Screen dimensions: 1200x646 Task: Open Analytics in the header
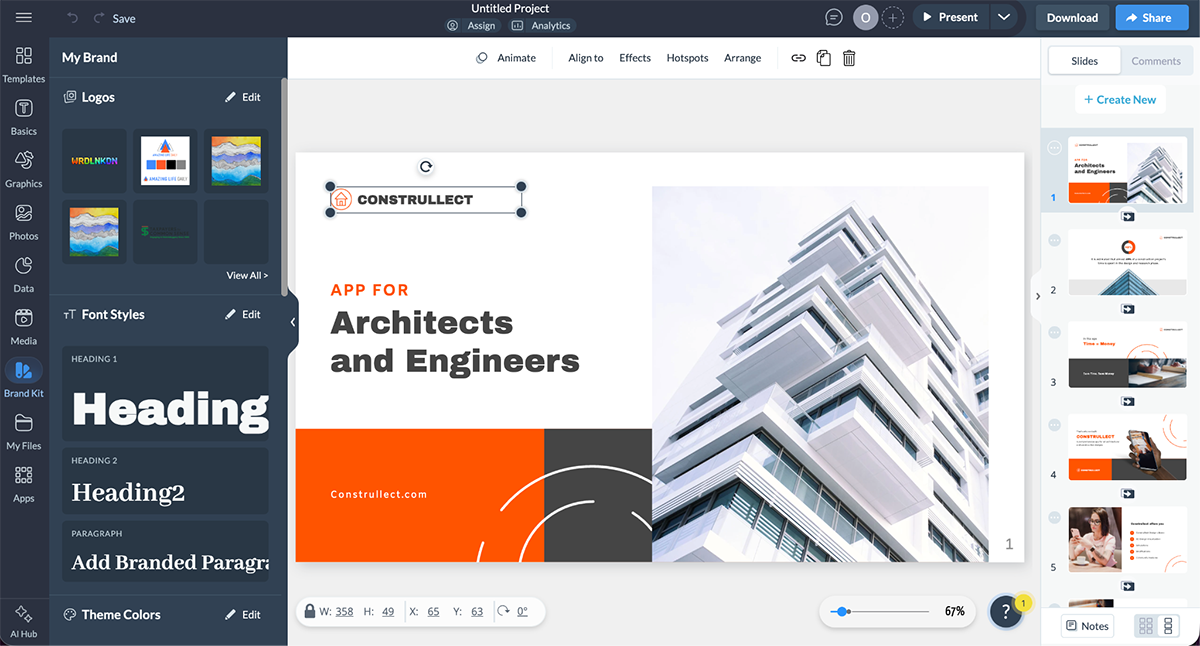click(541, 26)
